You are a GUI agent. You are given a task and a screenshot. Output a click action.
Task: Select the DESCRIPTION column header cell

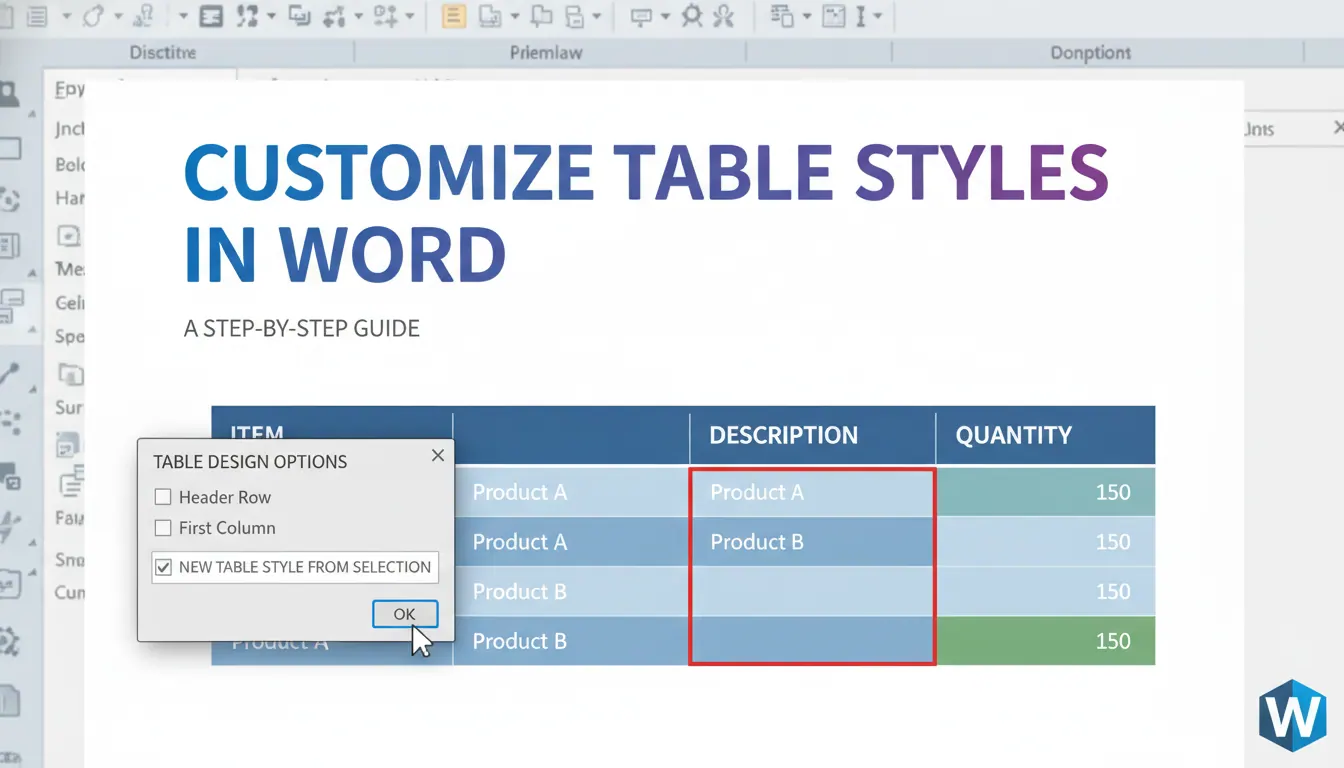click(x=812, y=435)
